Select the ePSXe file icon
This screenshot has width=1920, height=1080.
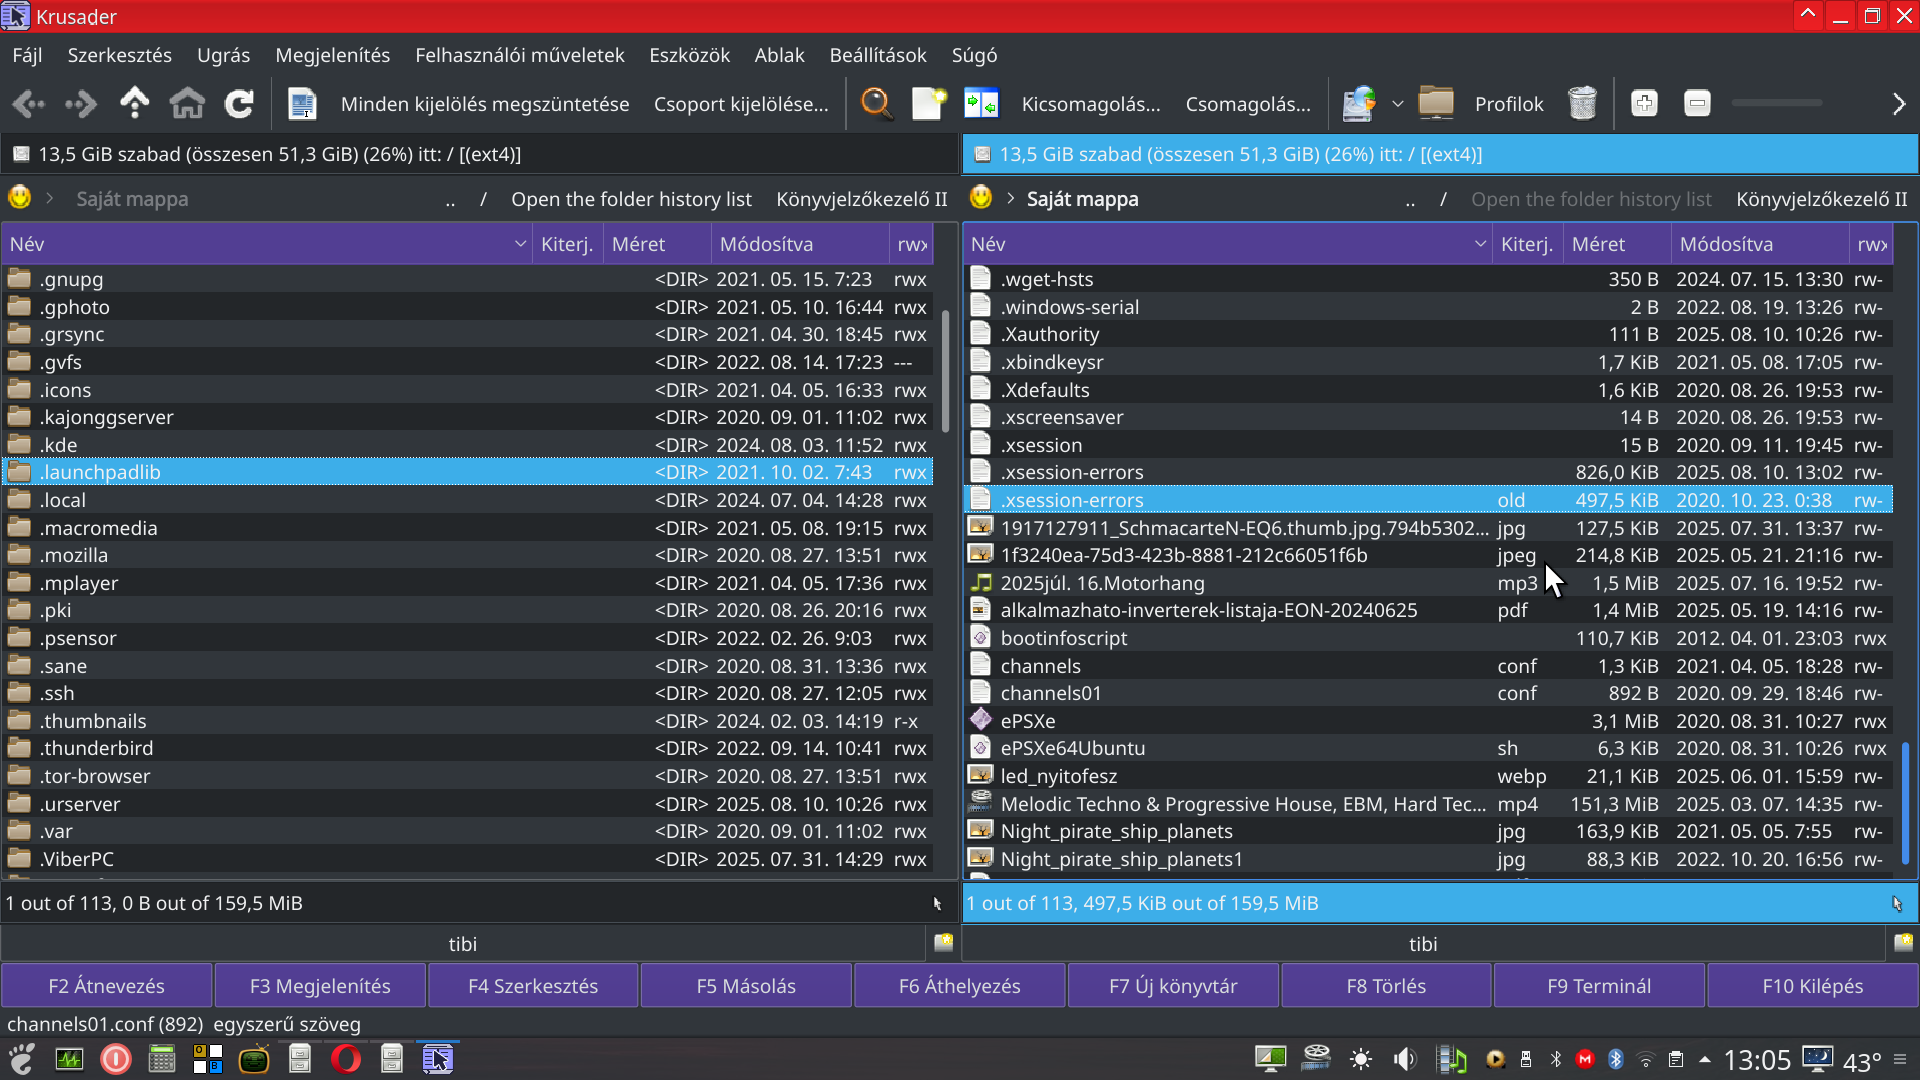point(981,720)
